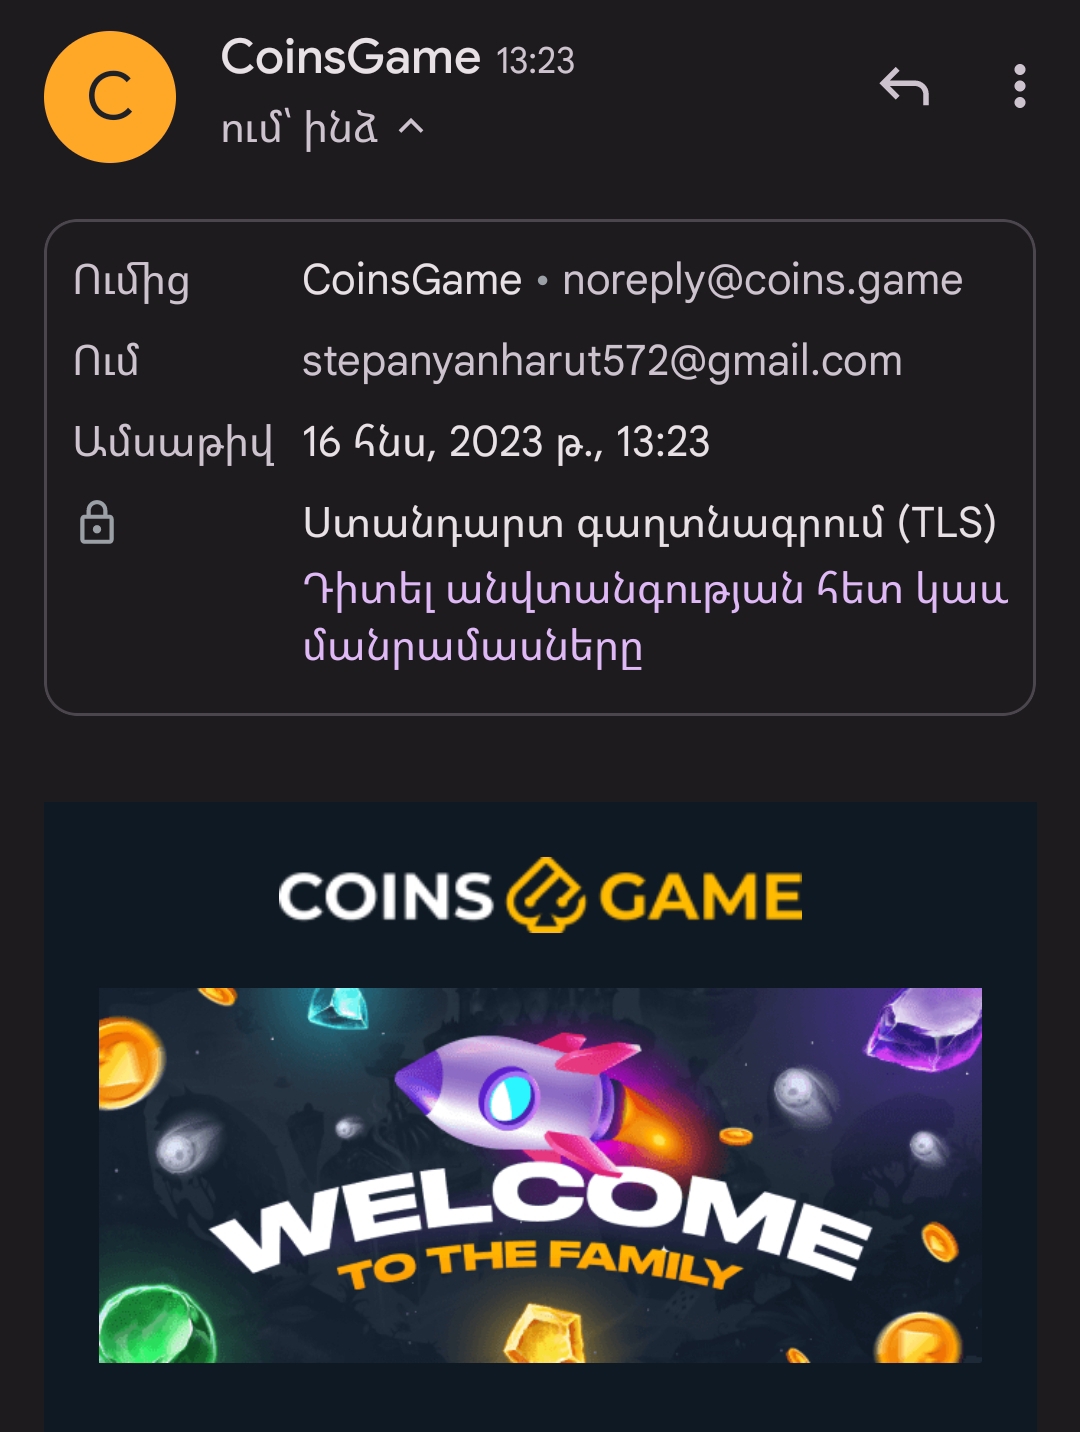This screenshot has width=1080, height=1432.
Task: Tap the COINS GAME logo image
Action: (x=540, y=895)
